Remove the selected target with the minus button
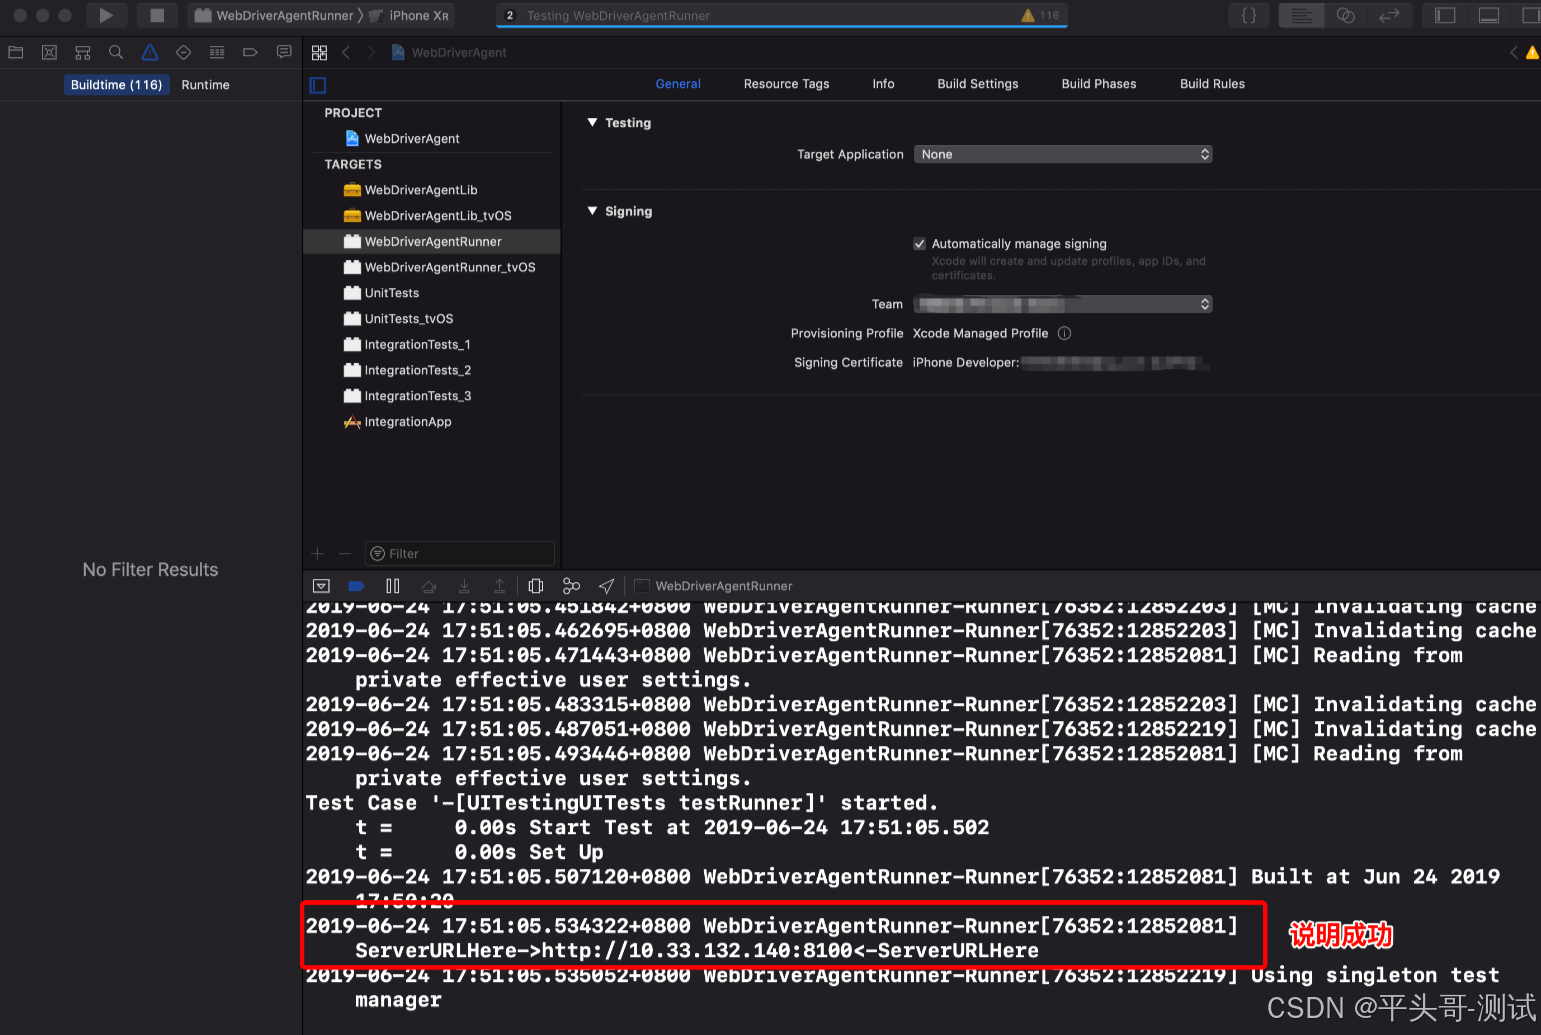Screen dimensions: 1541x1035 (345, 553)
